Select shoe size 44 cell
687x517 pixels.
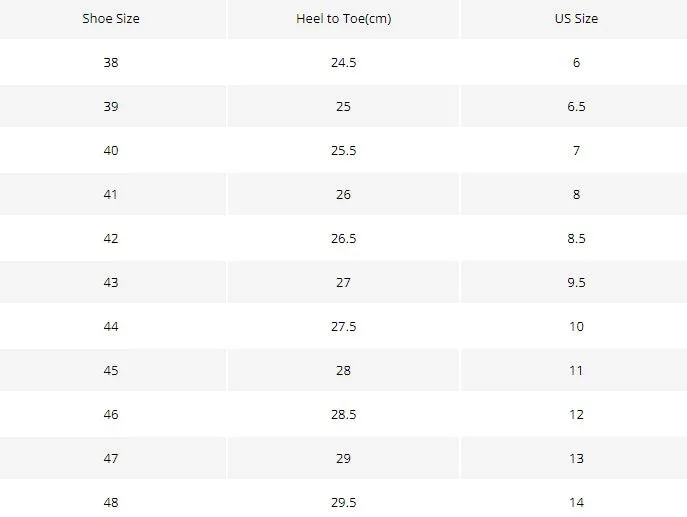pos(111,326)
